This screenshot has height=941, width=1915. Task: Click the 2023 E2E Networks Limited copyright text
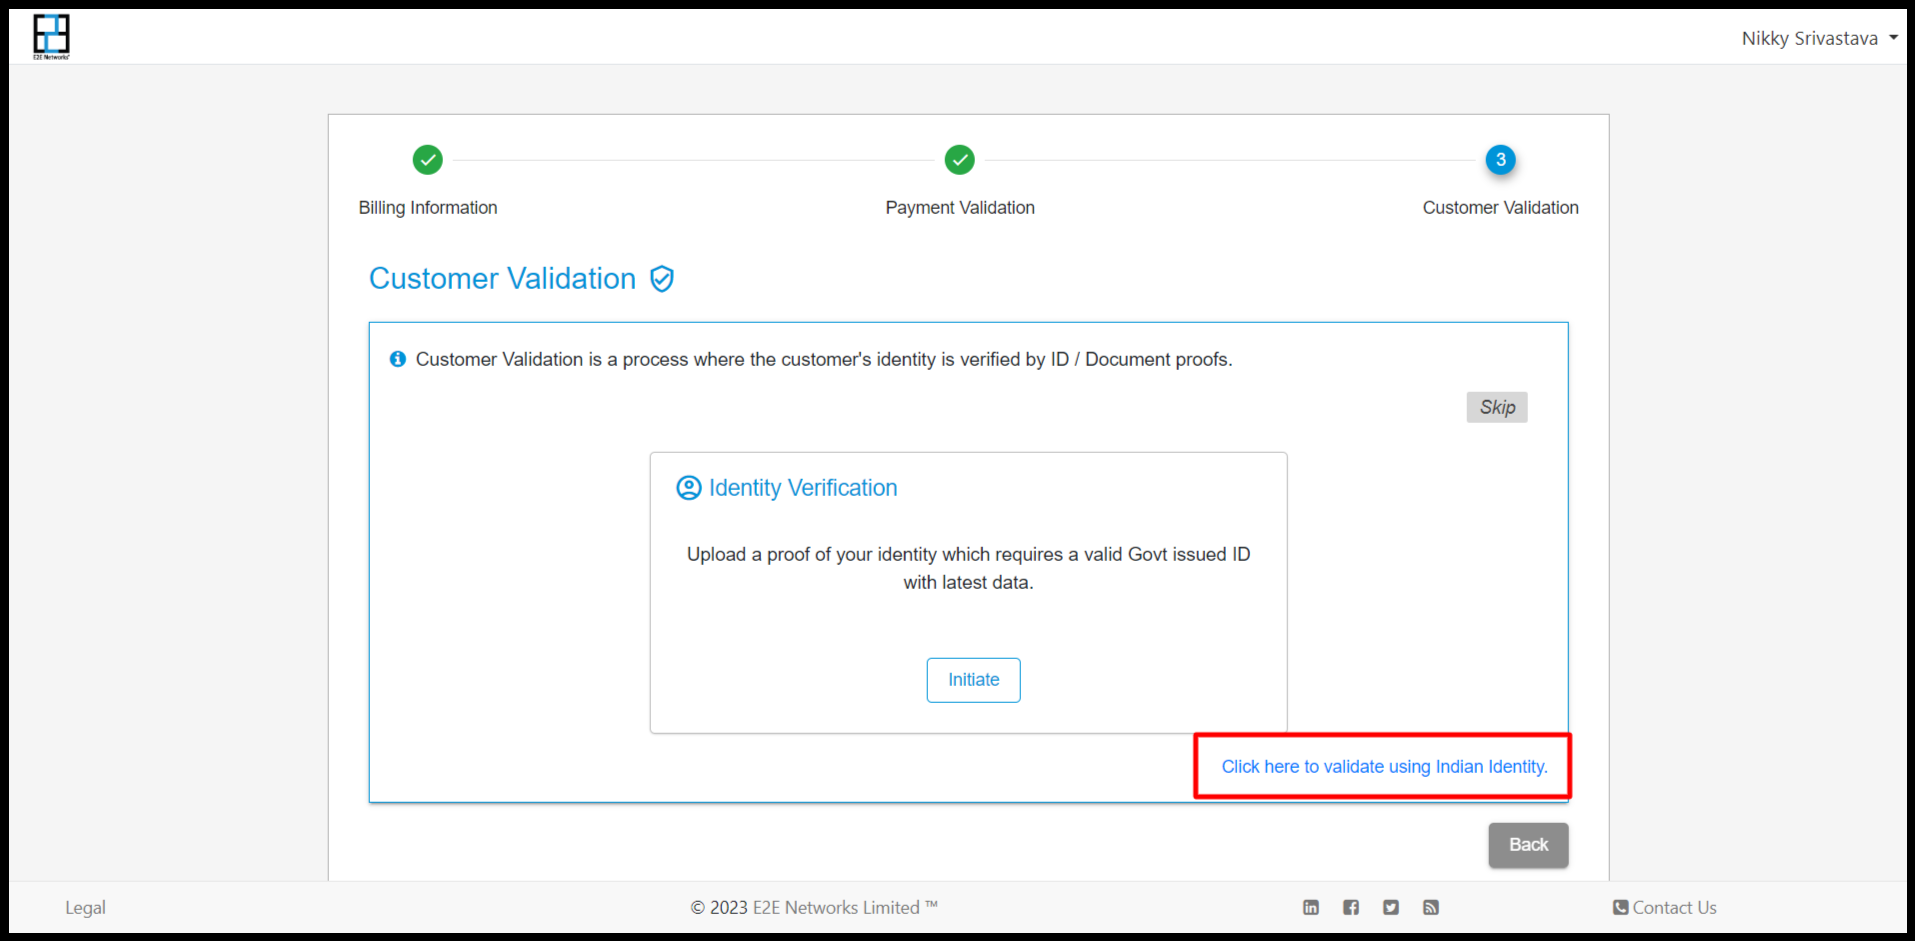[x=814, y=908]
